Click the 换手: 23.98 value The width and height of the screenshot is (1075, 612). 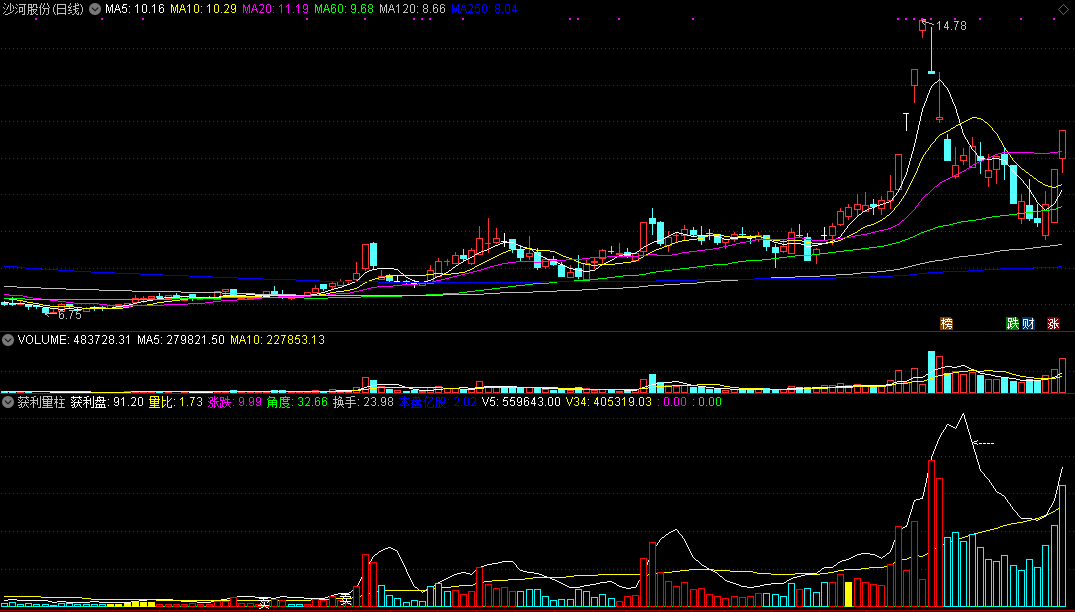(x=363, y=402)
